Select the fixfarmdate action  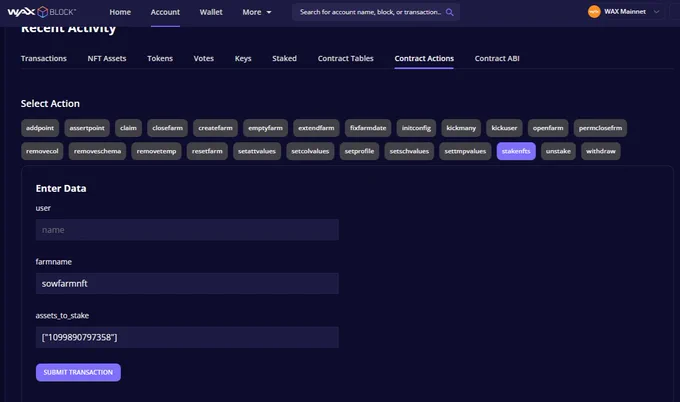coord(368,128)
